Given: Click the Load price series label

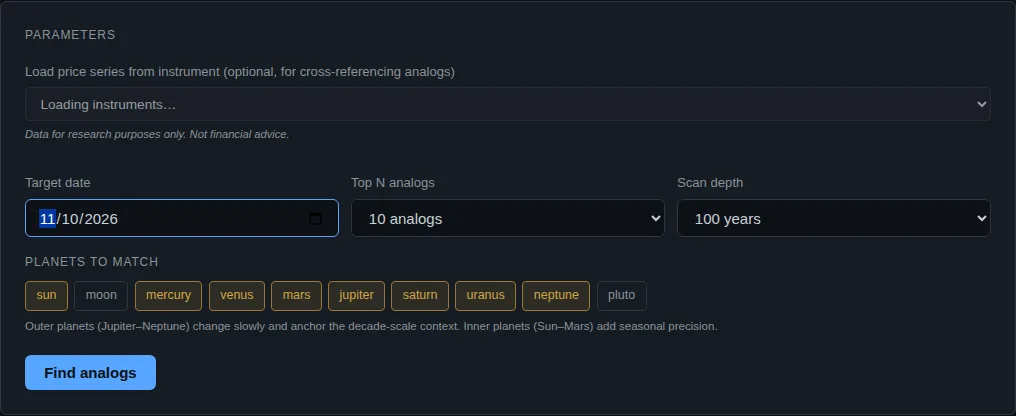Looking at the screenshot, I should coord(240,72).
